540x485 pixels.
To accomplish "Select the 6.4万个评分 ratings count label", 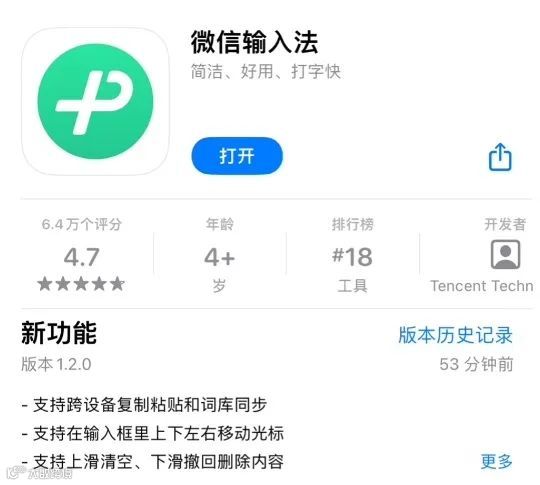I will pyautogui.click(x=82, y=224).
